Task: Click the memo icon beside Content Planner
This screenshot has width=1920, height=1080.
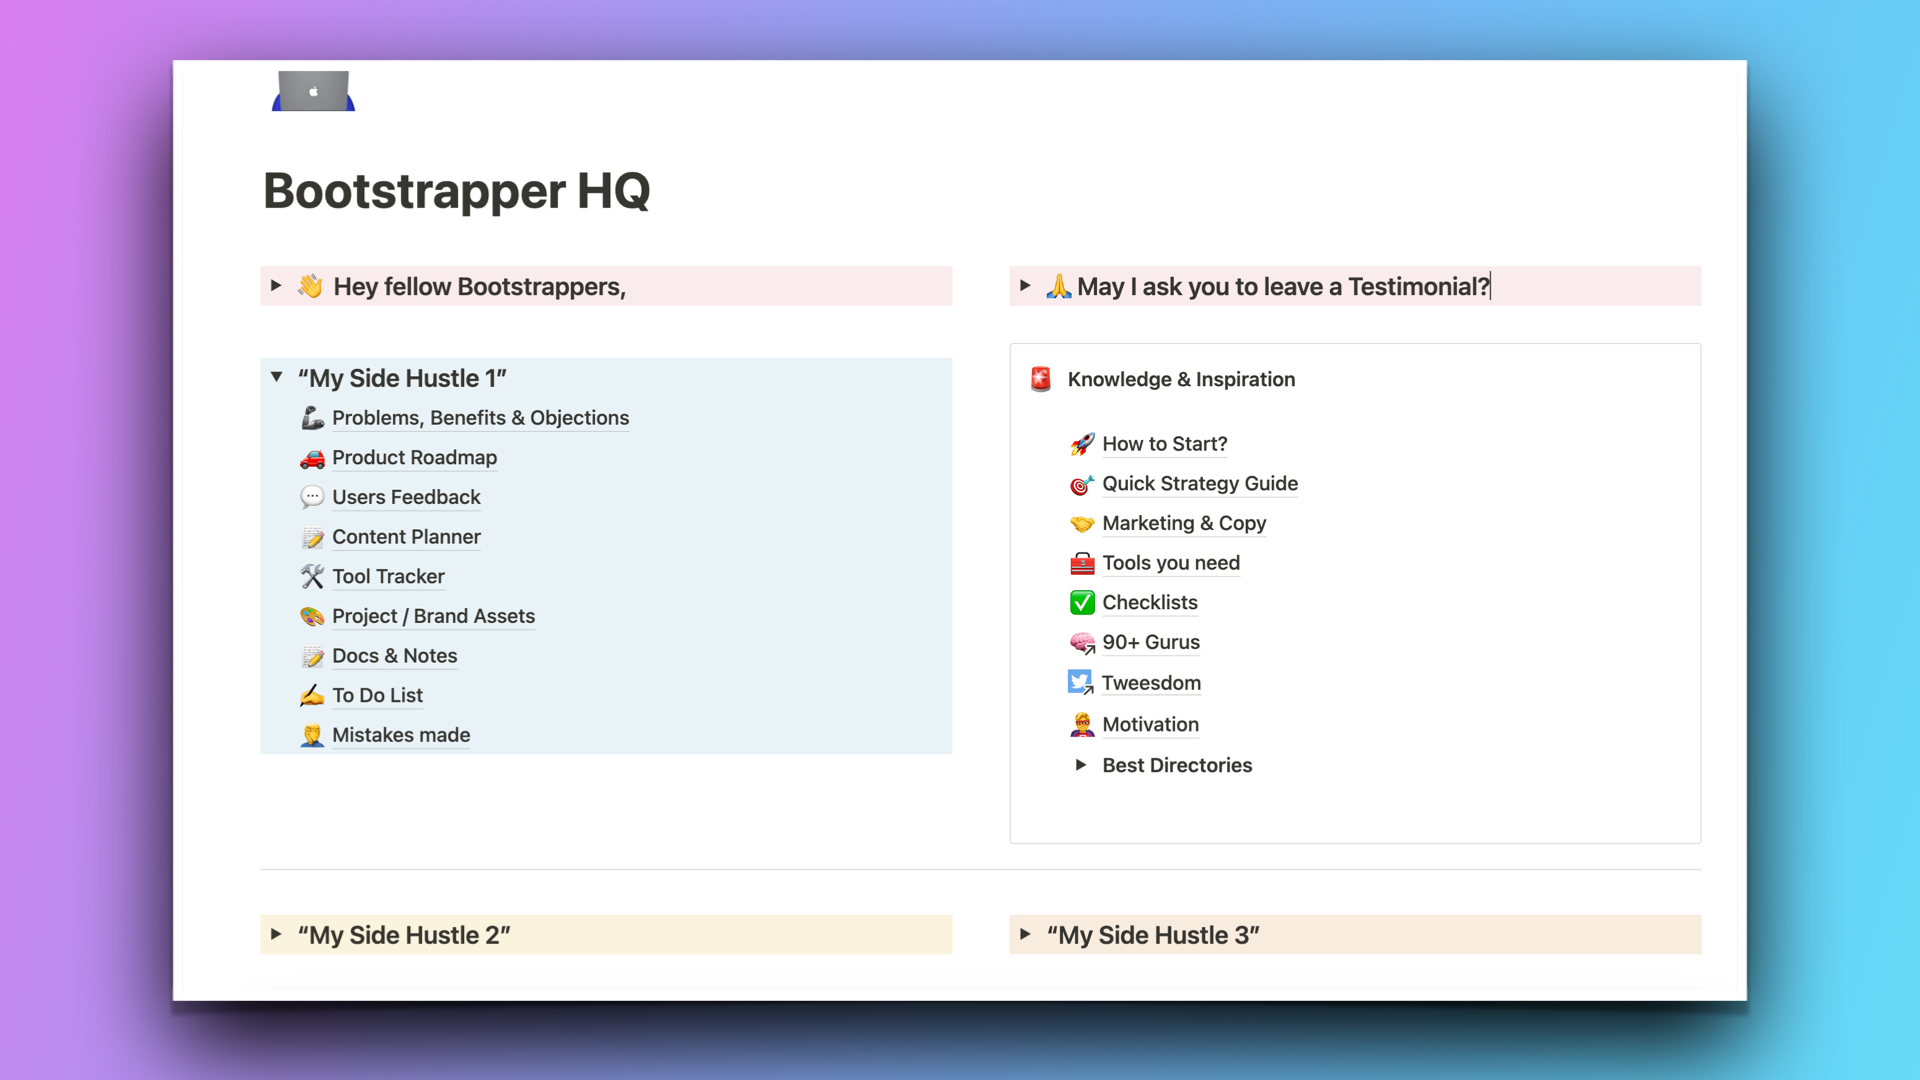Action: click(312, 537)
